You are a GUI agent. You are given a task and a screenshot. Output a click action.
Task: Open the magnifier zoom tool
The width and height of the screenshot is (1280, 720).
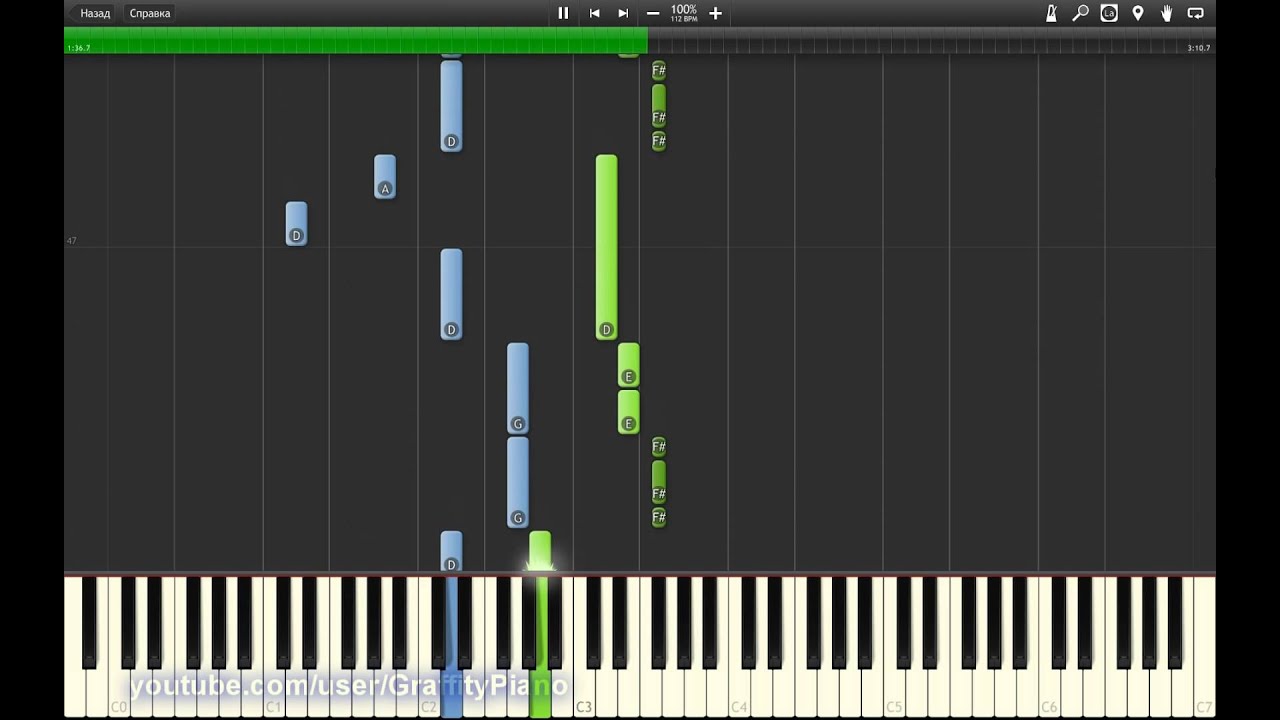coord(1080,13)
